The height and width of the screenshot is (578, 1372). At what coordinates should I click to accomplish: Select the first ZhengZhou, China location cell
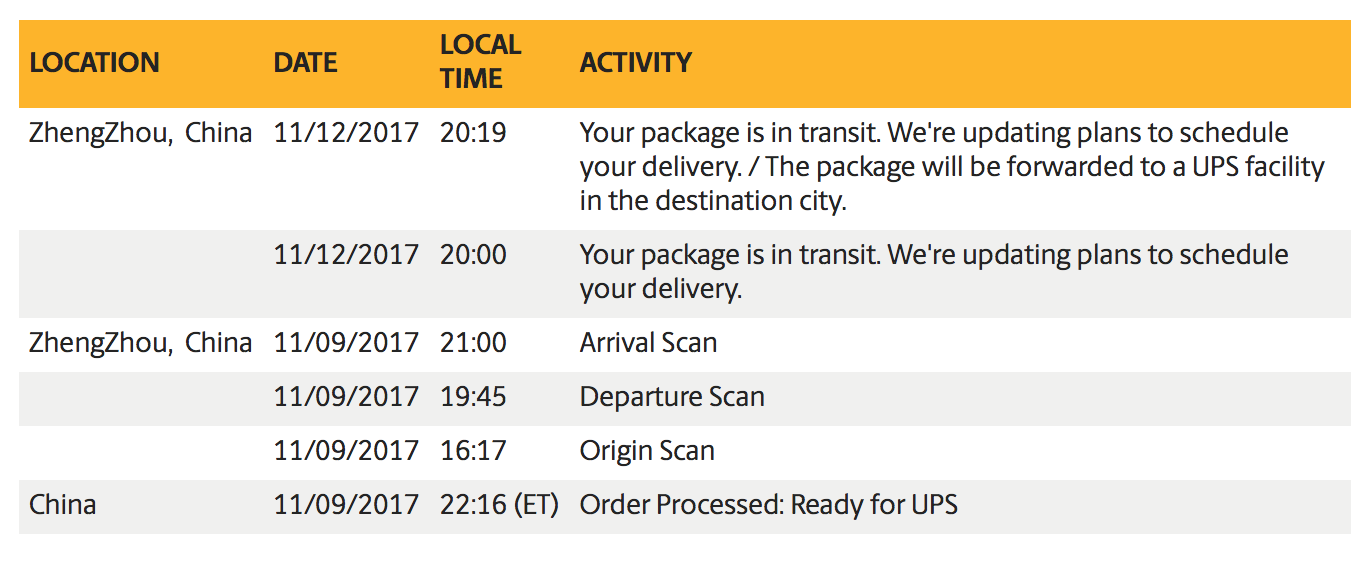(x=141, y=133)
